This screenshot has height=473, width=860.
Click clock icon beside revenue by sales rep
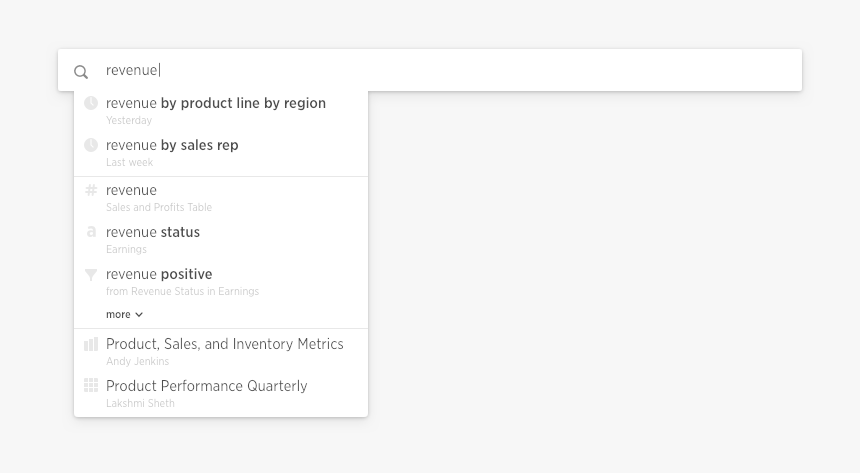tap(91, 145)
